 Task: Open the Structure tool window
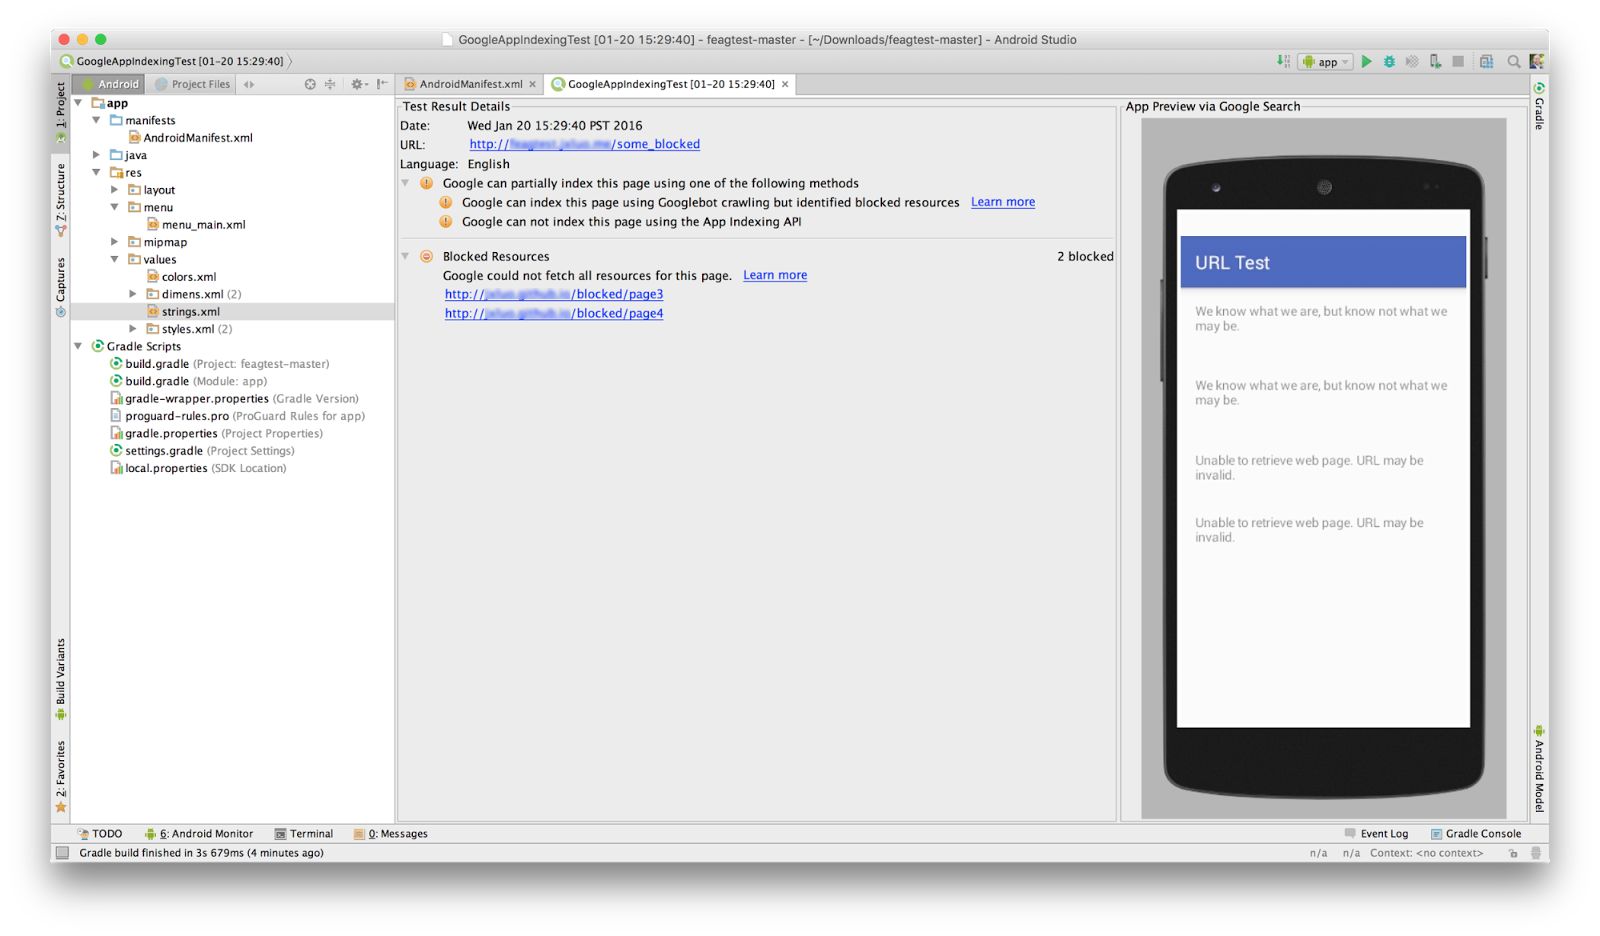(x=61, y=200)
